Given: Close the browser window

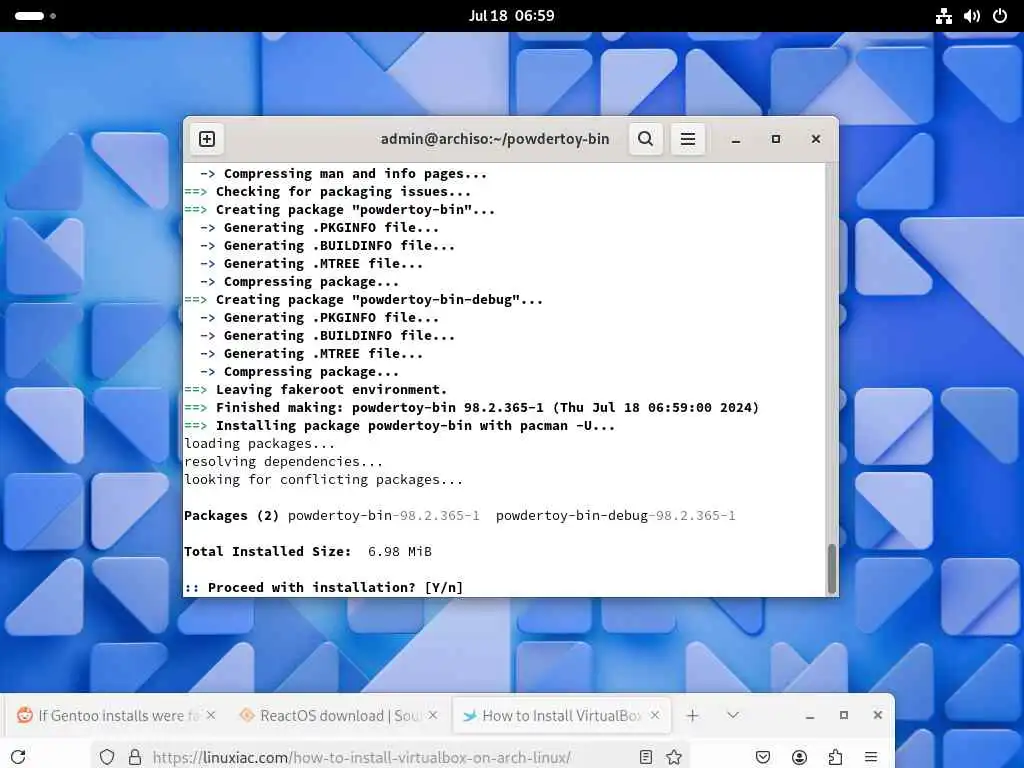Looking at the screenshot, I should 878,716.
